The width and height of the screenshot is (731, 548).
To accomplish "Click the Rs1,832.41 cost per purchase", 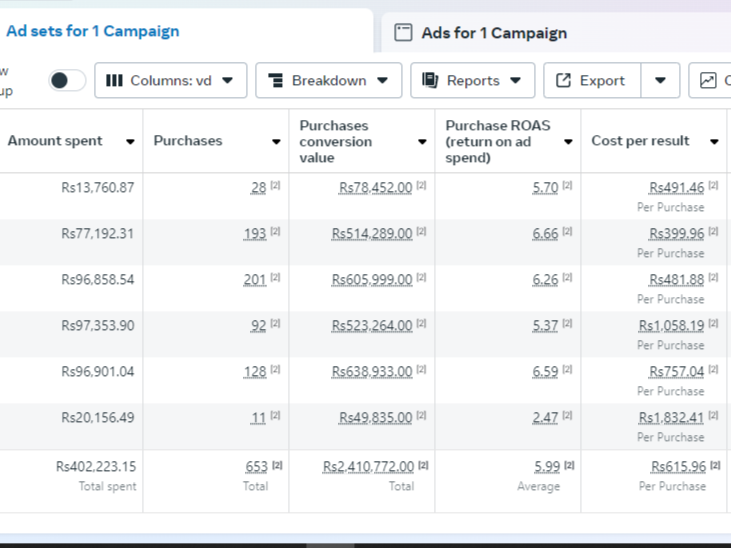I will click(672, 418).
